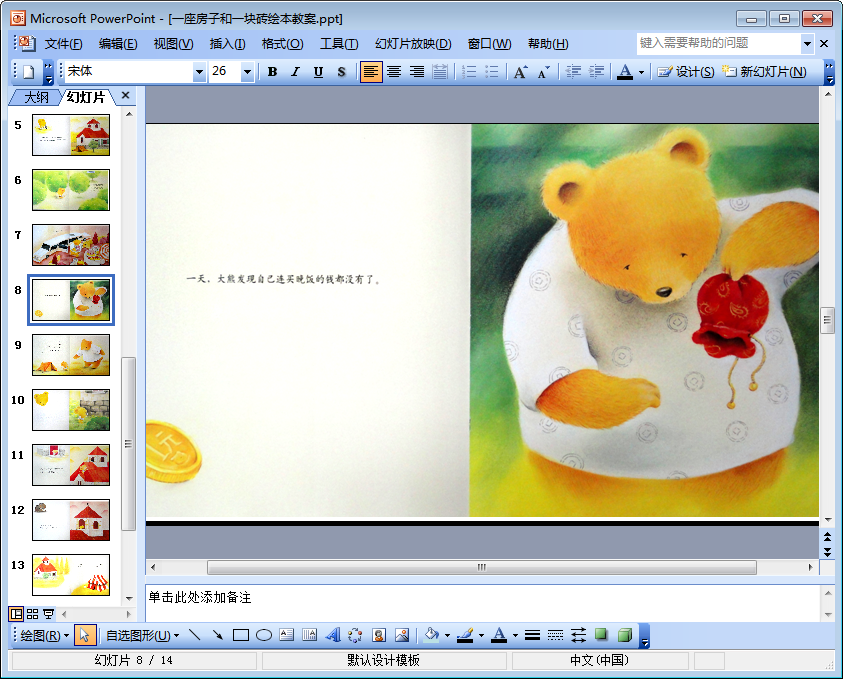
Task: Choose line style icon
Action: tap(532, 635)
